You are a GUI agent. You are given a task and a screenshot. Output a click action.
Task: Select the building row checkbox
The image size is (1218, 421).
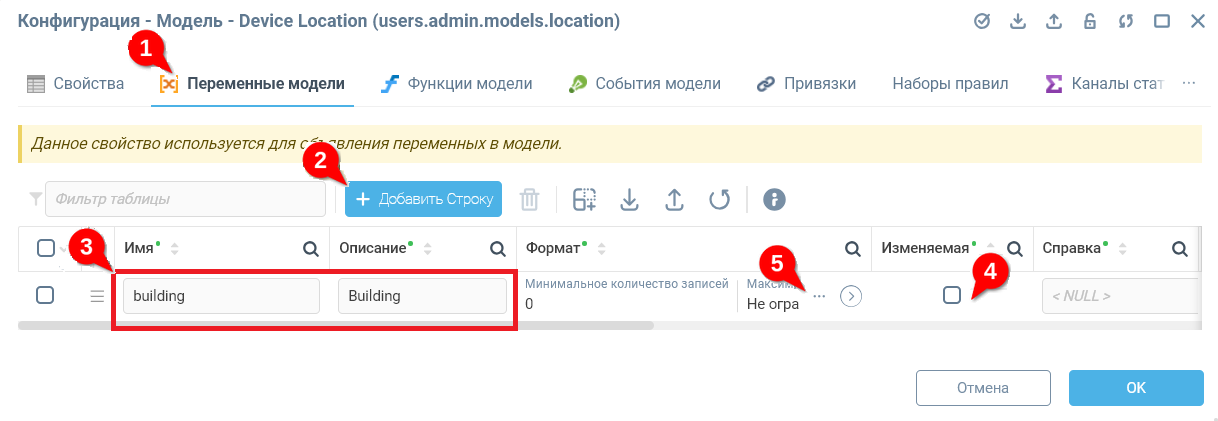[45, 295]
